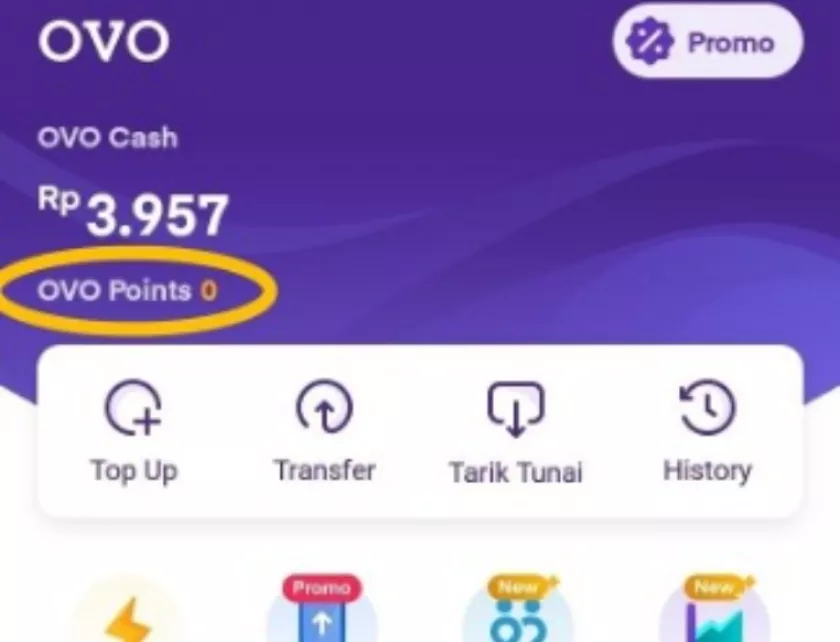Viewport: 840px width, 642px height.
Task: Tap the Transfer up-arrow icon
Action: pyautogui.click(x=325, y=407)
